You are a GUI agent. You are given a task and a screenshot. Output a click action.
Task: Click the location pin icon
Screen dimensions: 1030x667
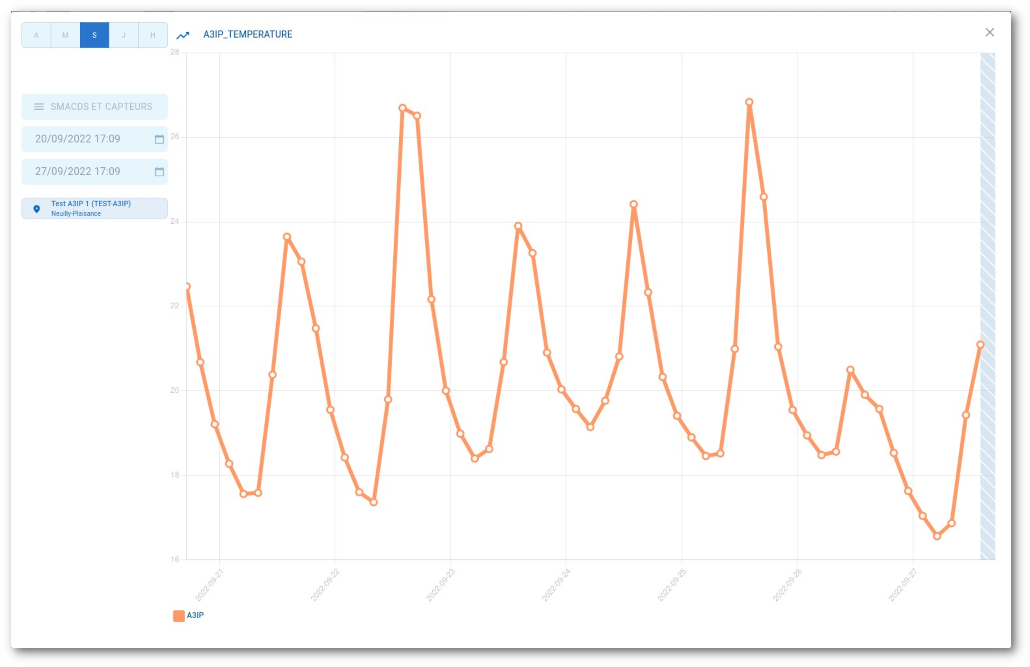click(x=37, y=209)
